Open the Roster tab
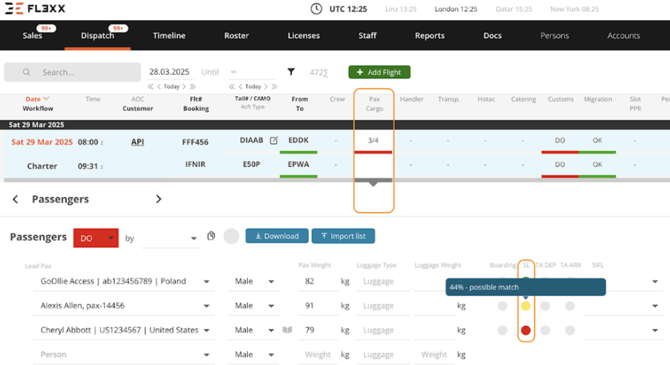The width and height of the screenshot is (670, 365). [x=236, y=35]
